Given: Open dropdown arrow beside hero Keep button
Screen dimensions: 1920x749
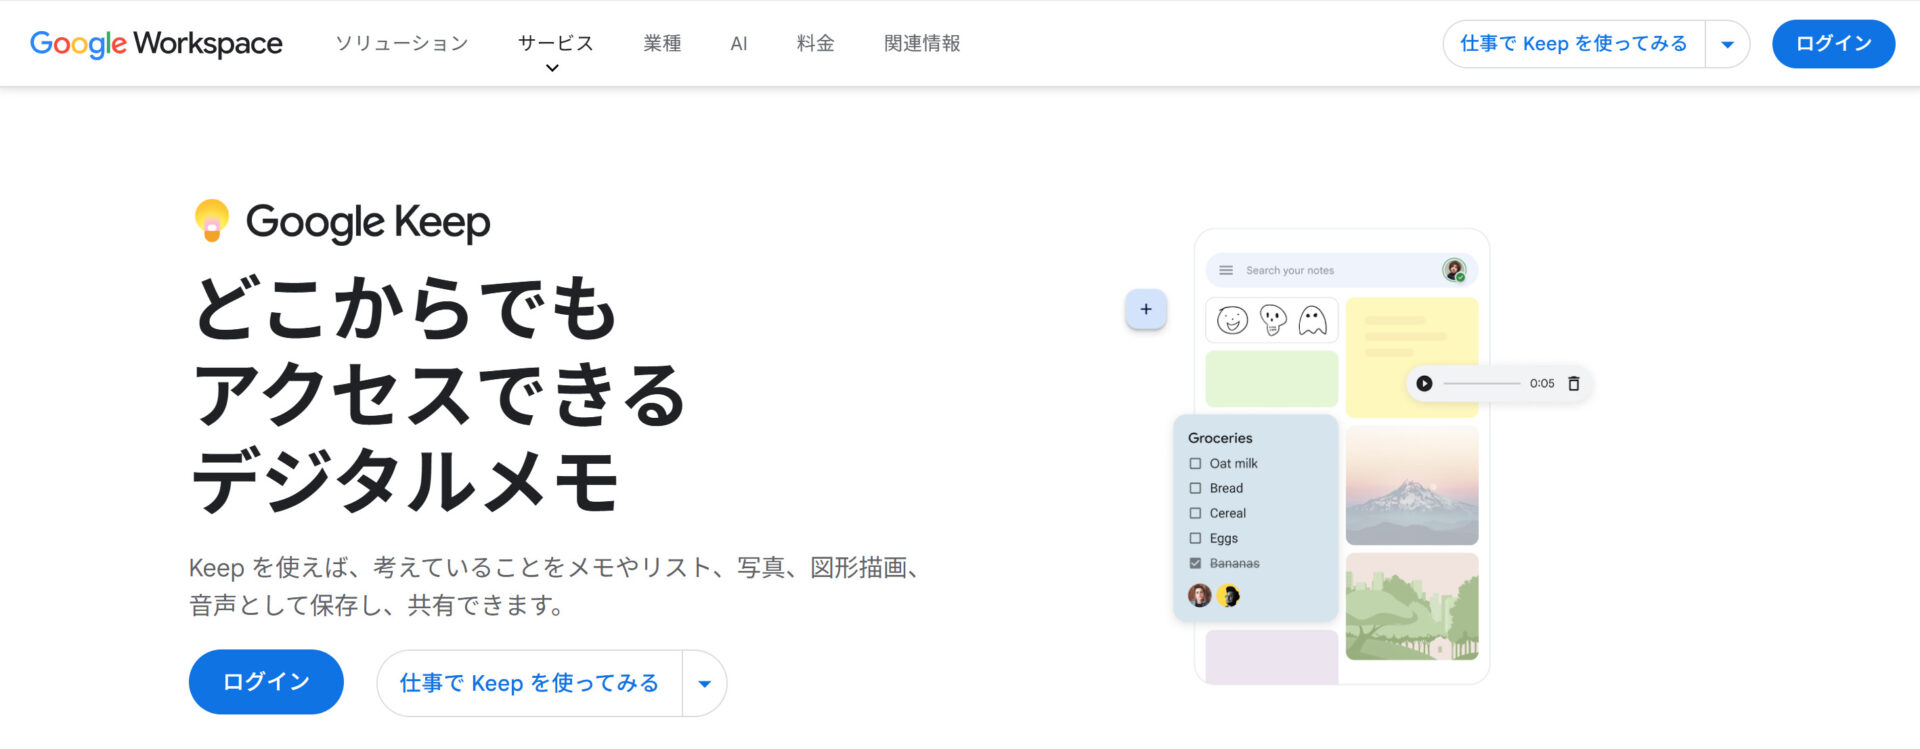Looking at the screenshot, I should [704, 684].
